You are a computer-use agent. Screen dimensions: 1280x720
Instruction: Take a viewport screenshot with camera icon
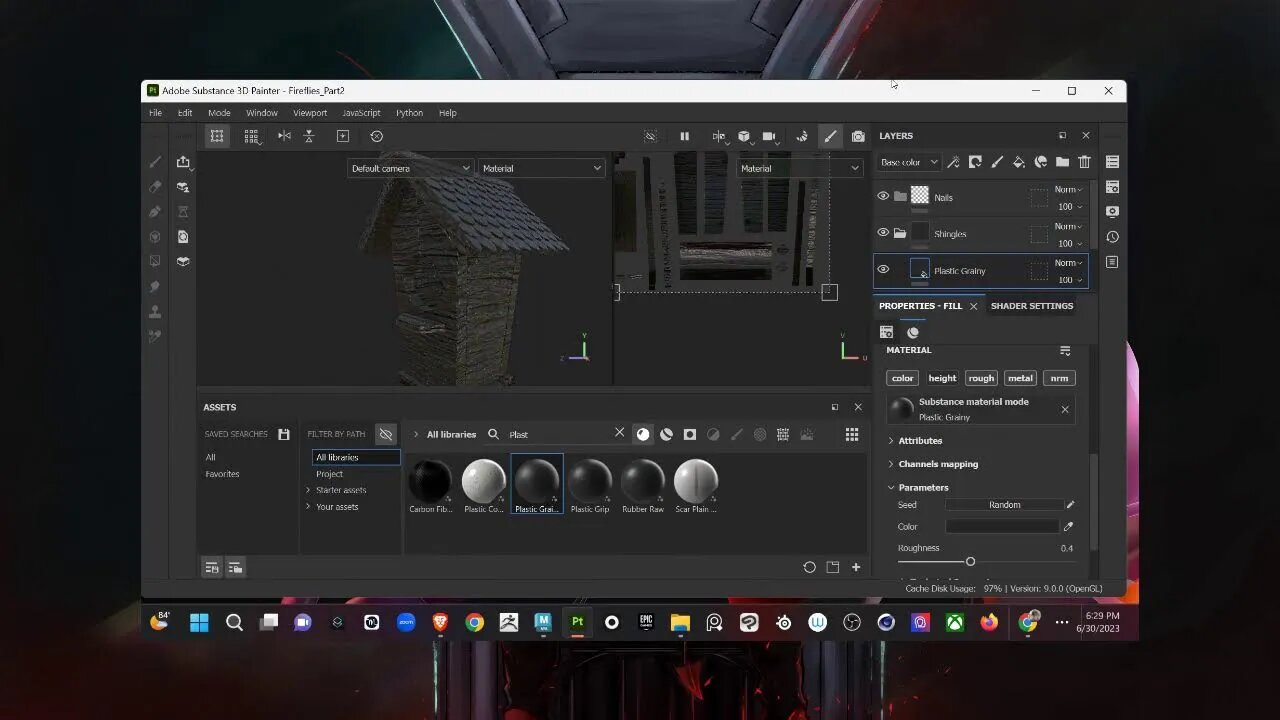tap(858, 136)
